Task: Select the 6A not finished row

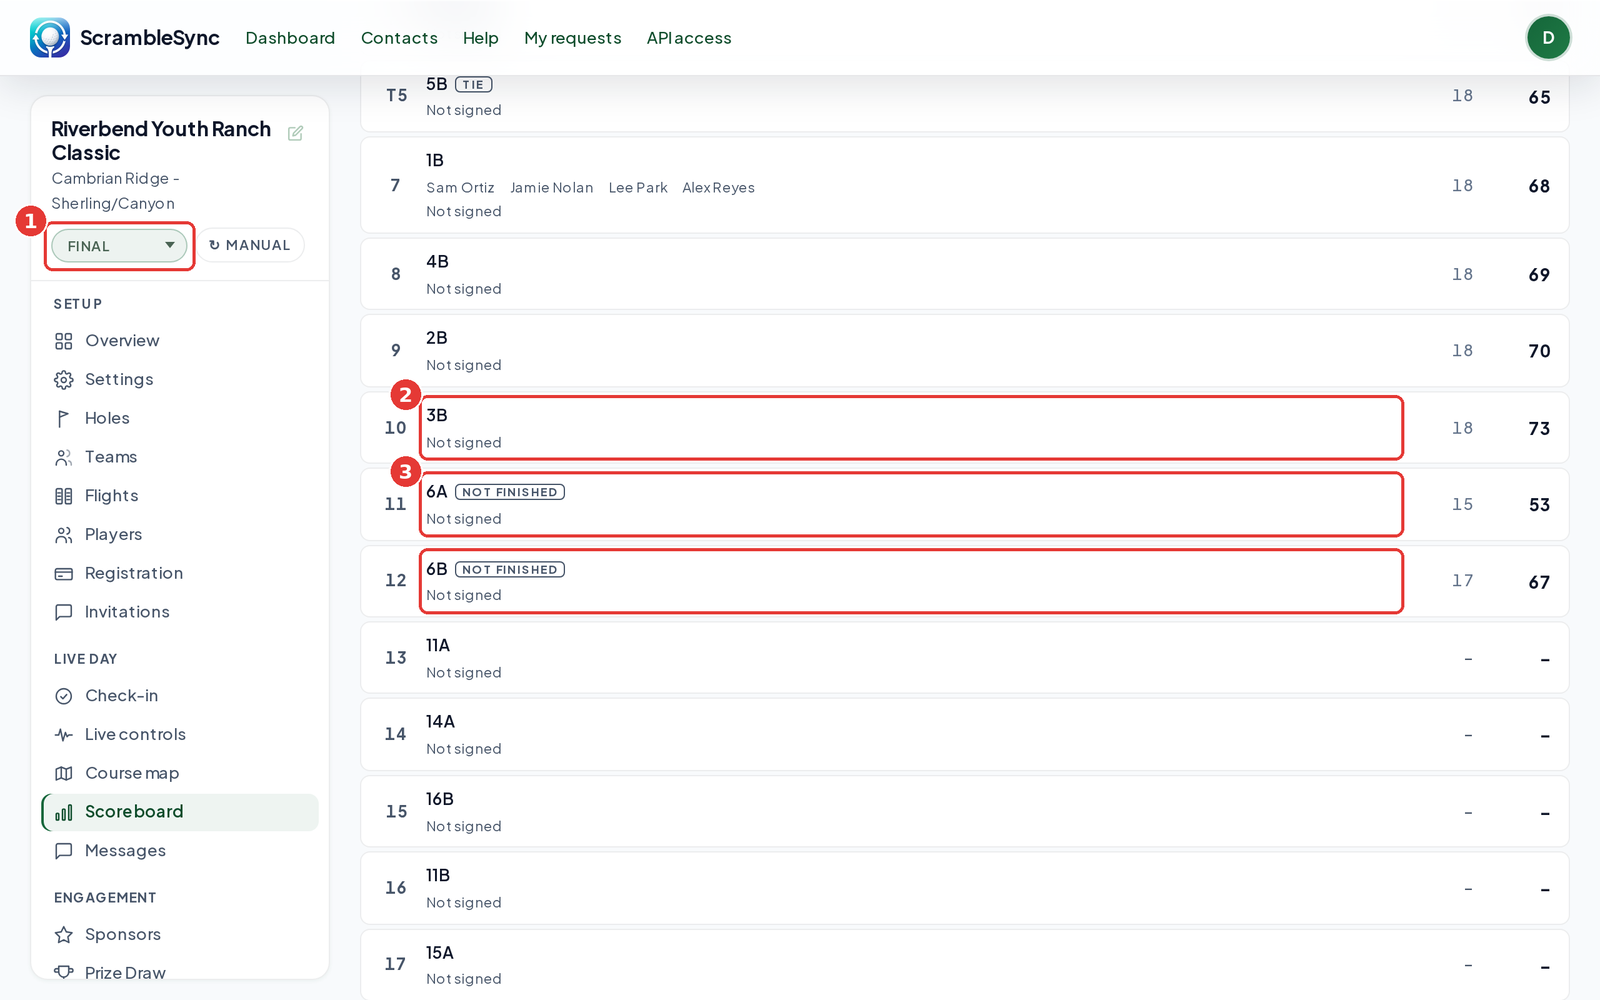Action: (965, 505)
